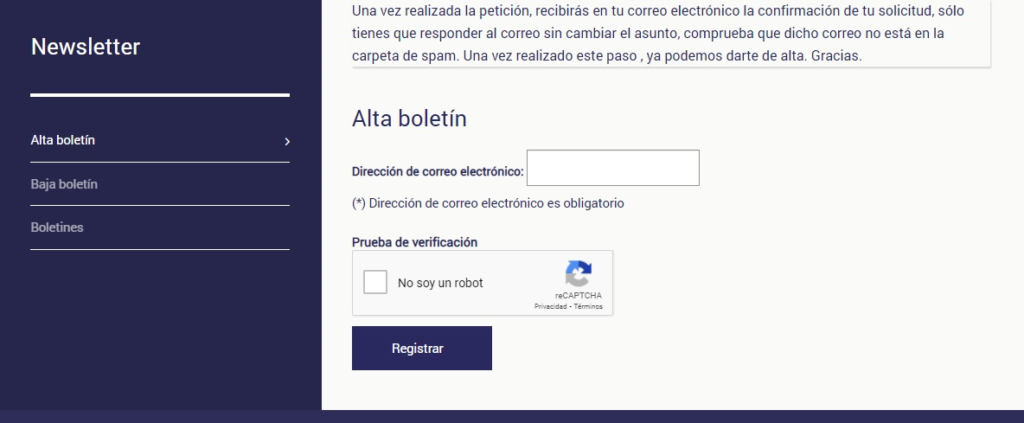Open the Alta boletín sidebar item

(x=63, y=141)
